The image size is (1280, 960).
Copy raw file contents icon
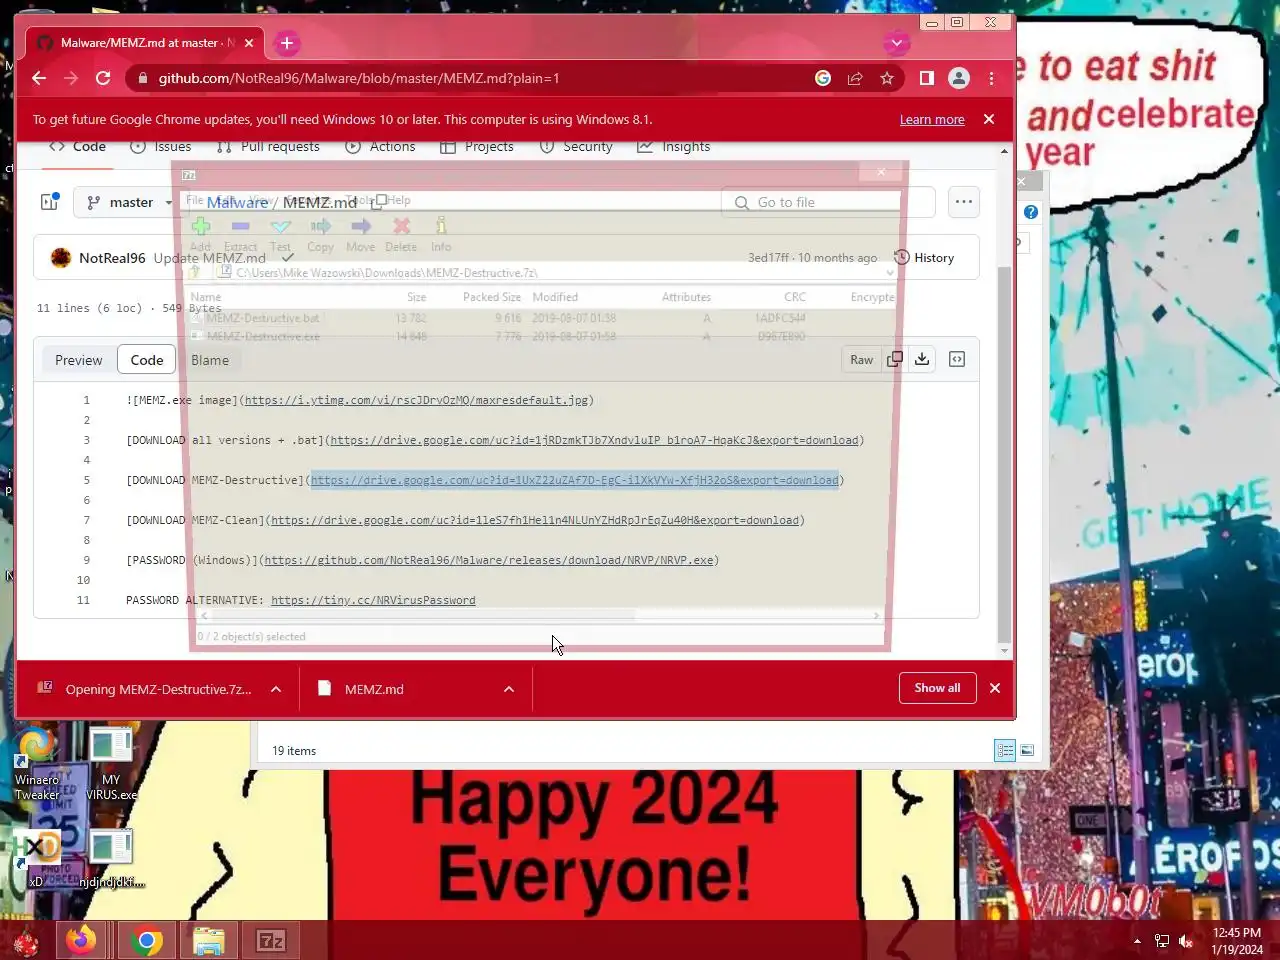(895, 360)
